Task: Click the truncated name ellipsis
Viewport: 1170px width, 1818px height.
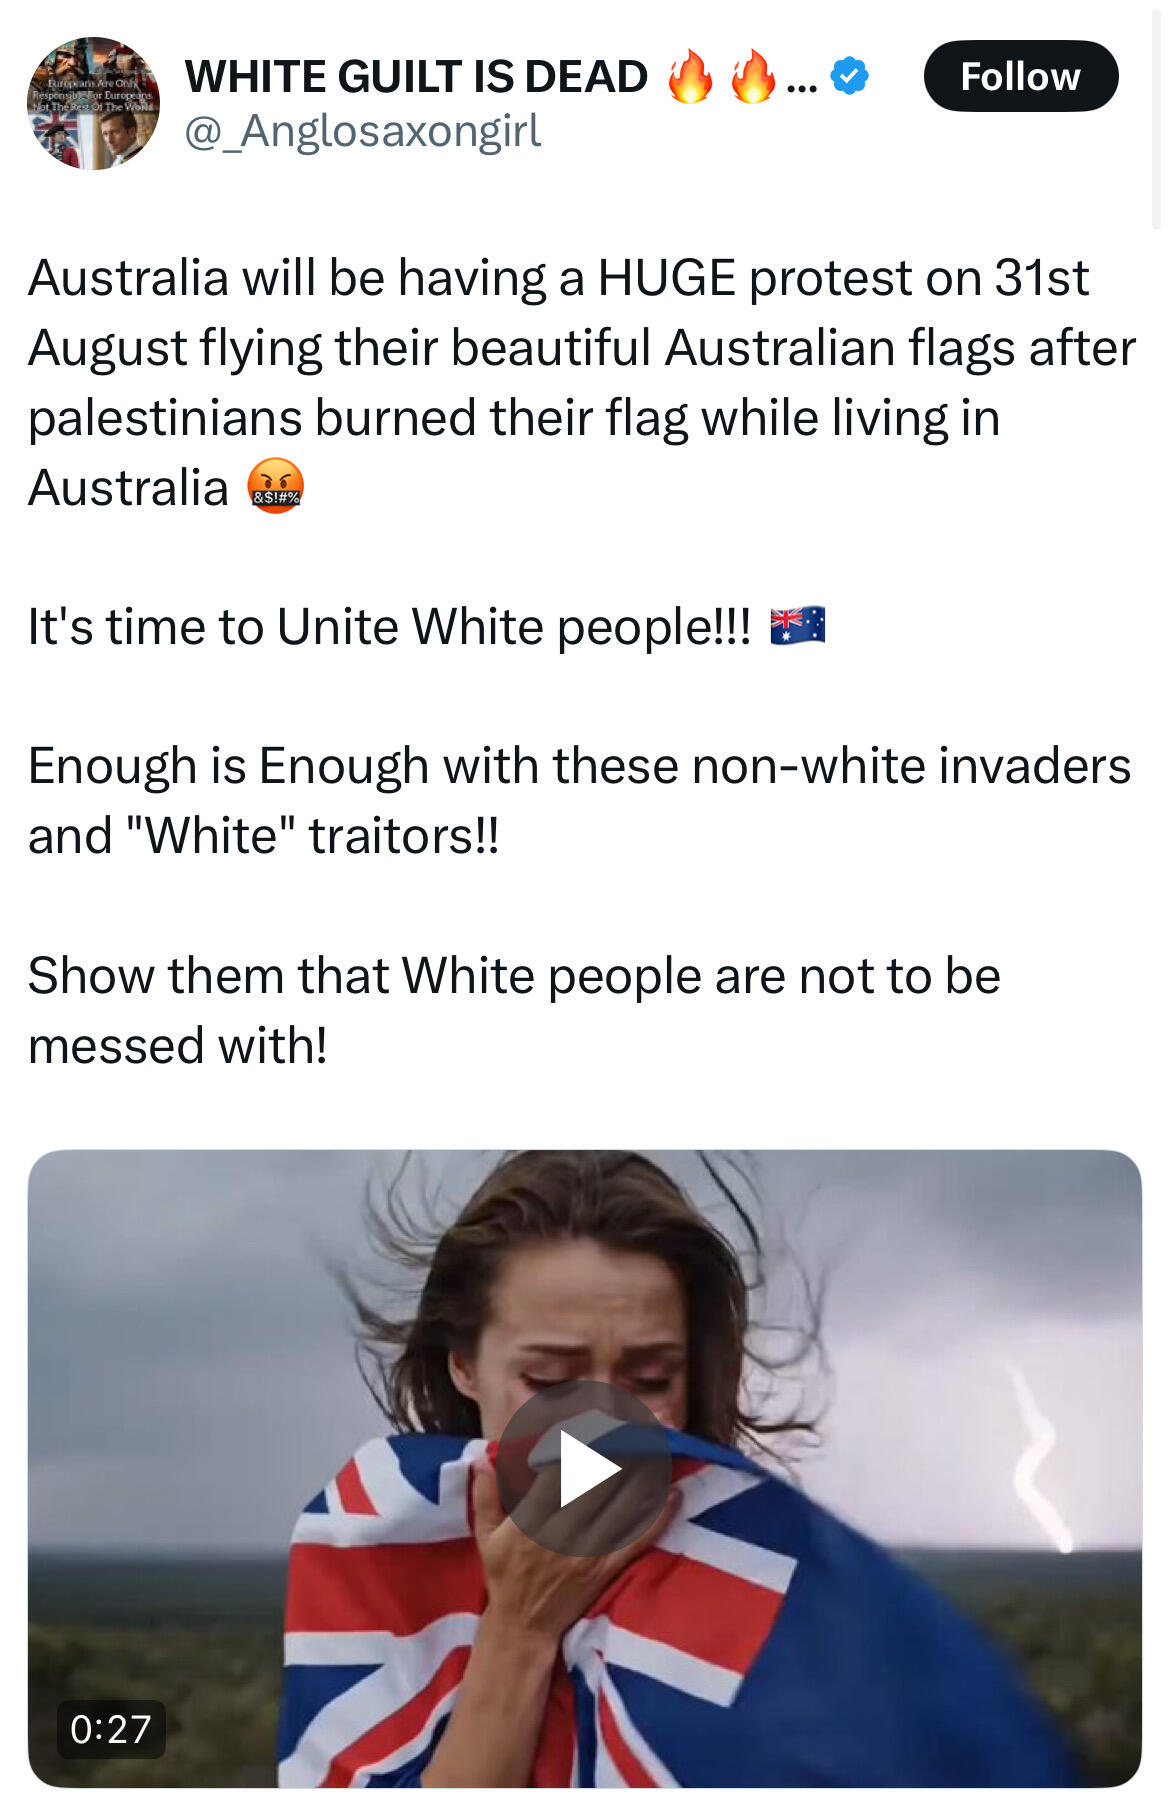Action: tap(801, 78)
